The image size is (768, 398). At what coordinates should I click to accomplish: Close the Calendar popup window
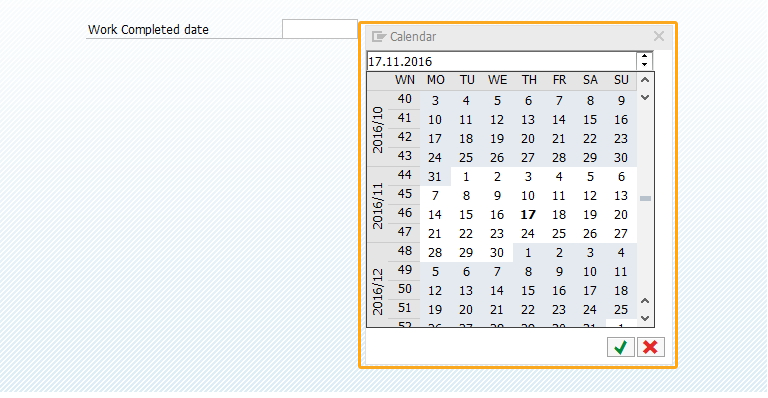point(659,36)
